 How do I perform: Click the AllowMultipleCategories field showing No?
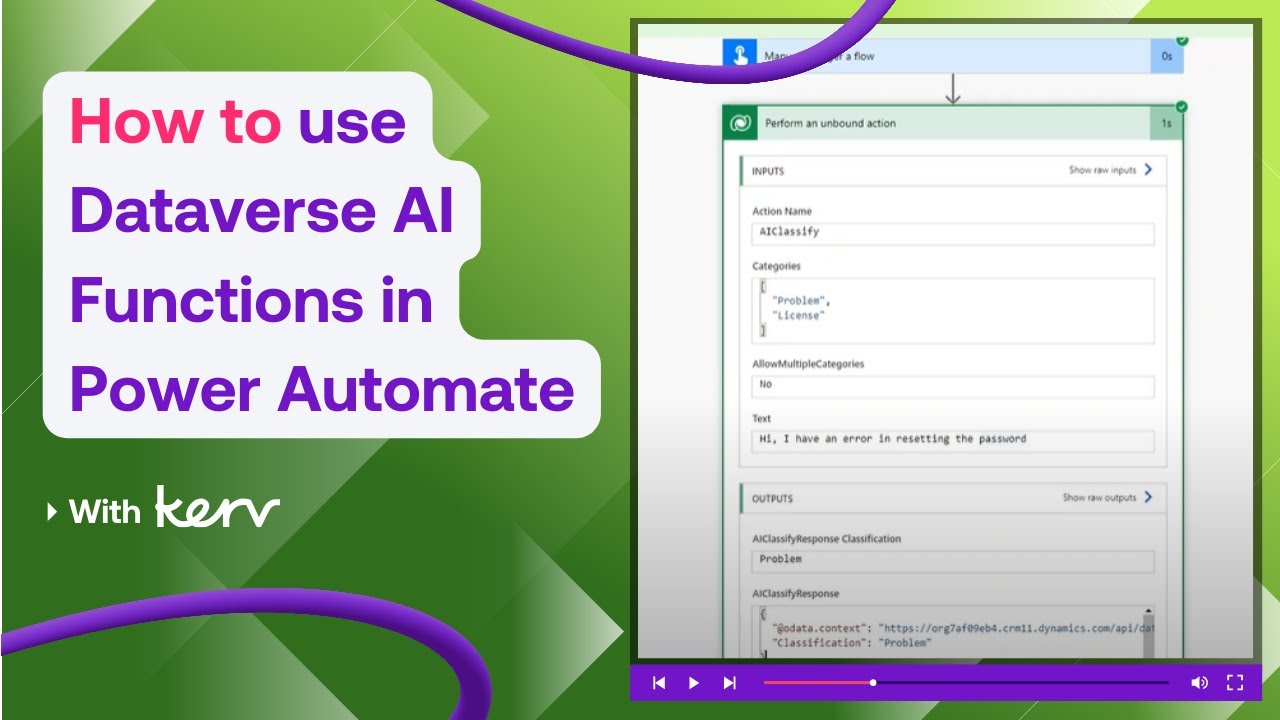953,386
